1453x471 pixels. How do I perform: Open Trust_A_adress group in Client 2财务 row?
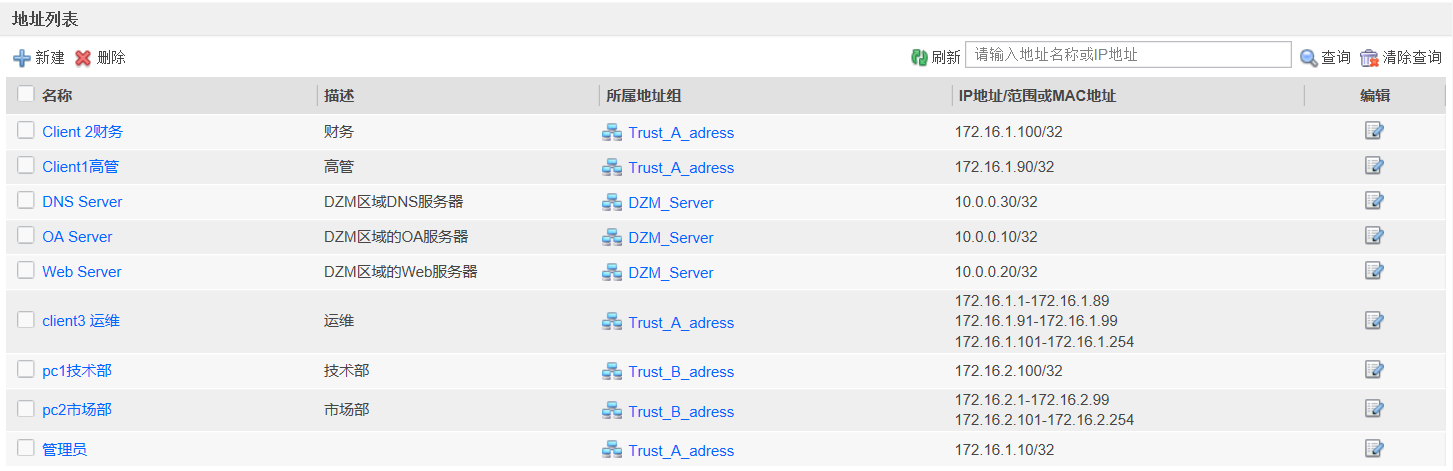tap(681, 133)
